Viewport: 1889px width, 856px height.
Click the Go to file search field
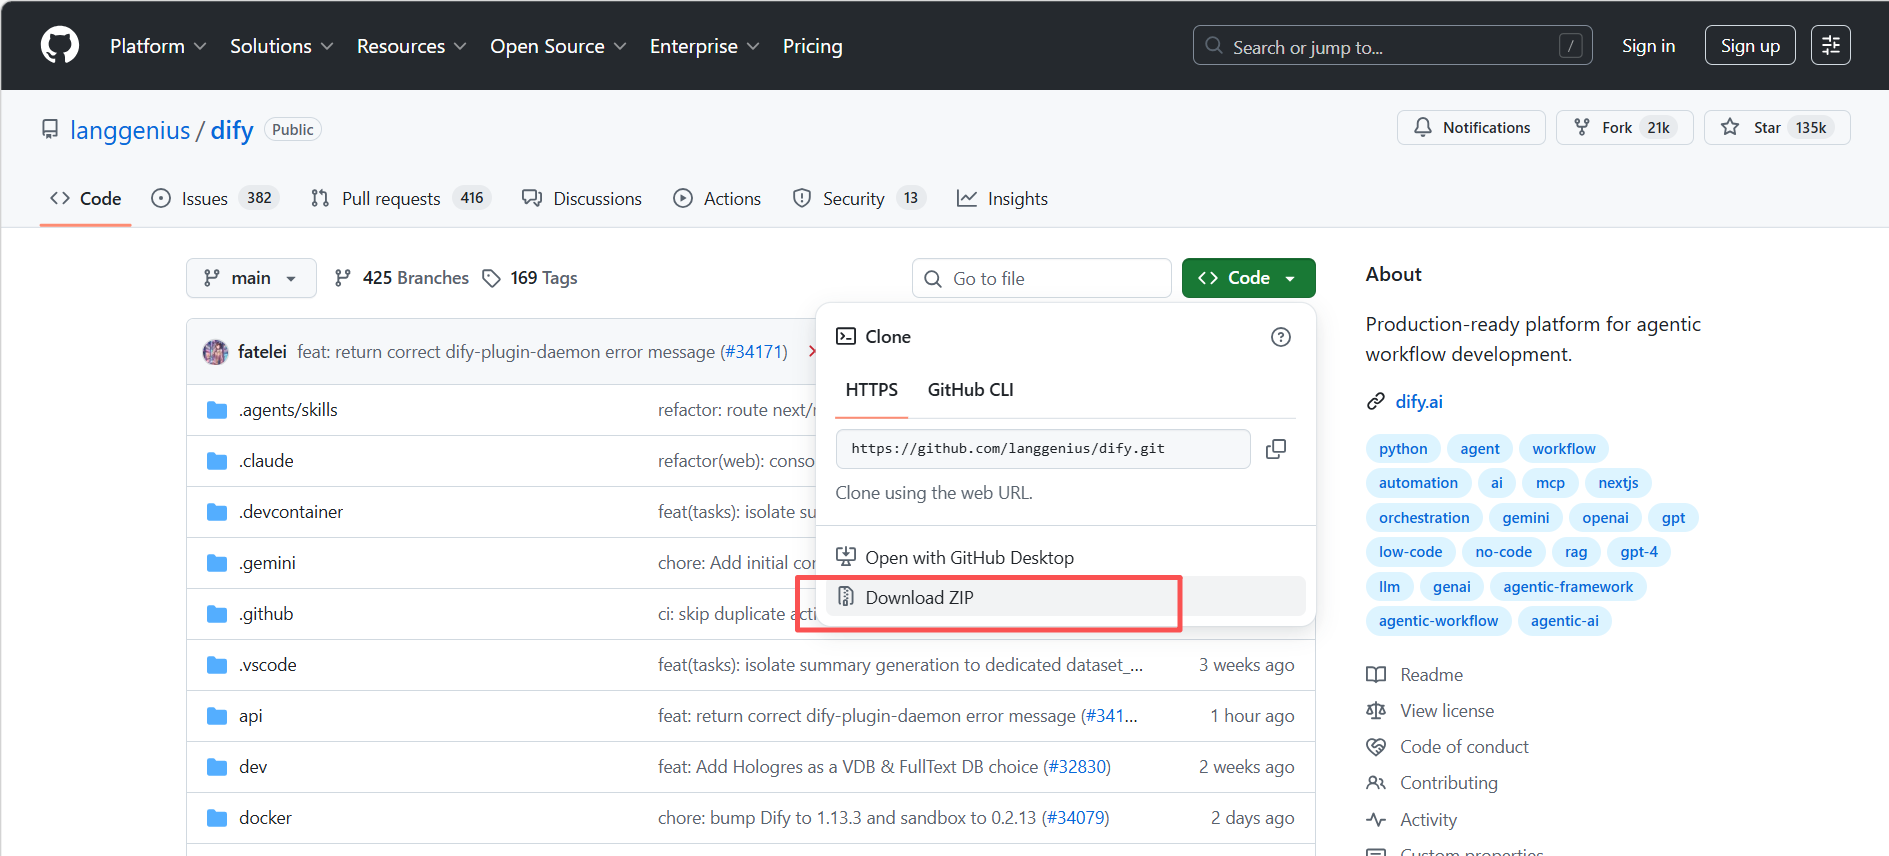click(1041, 278)
